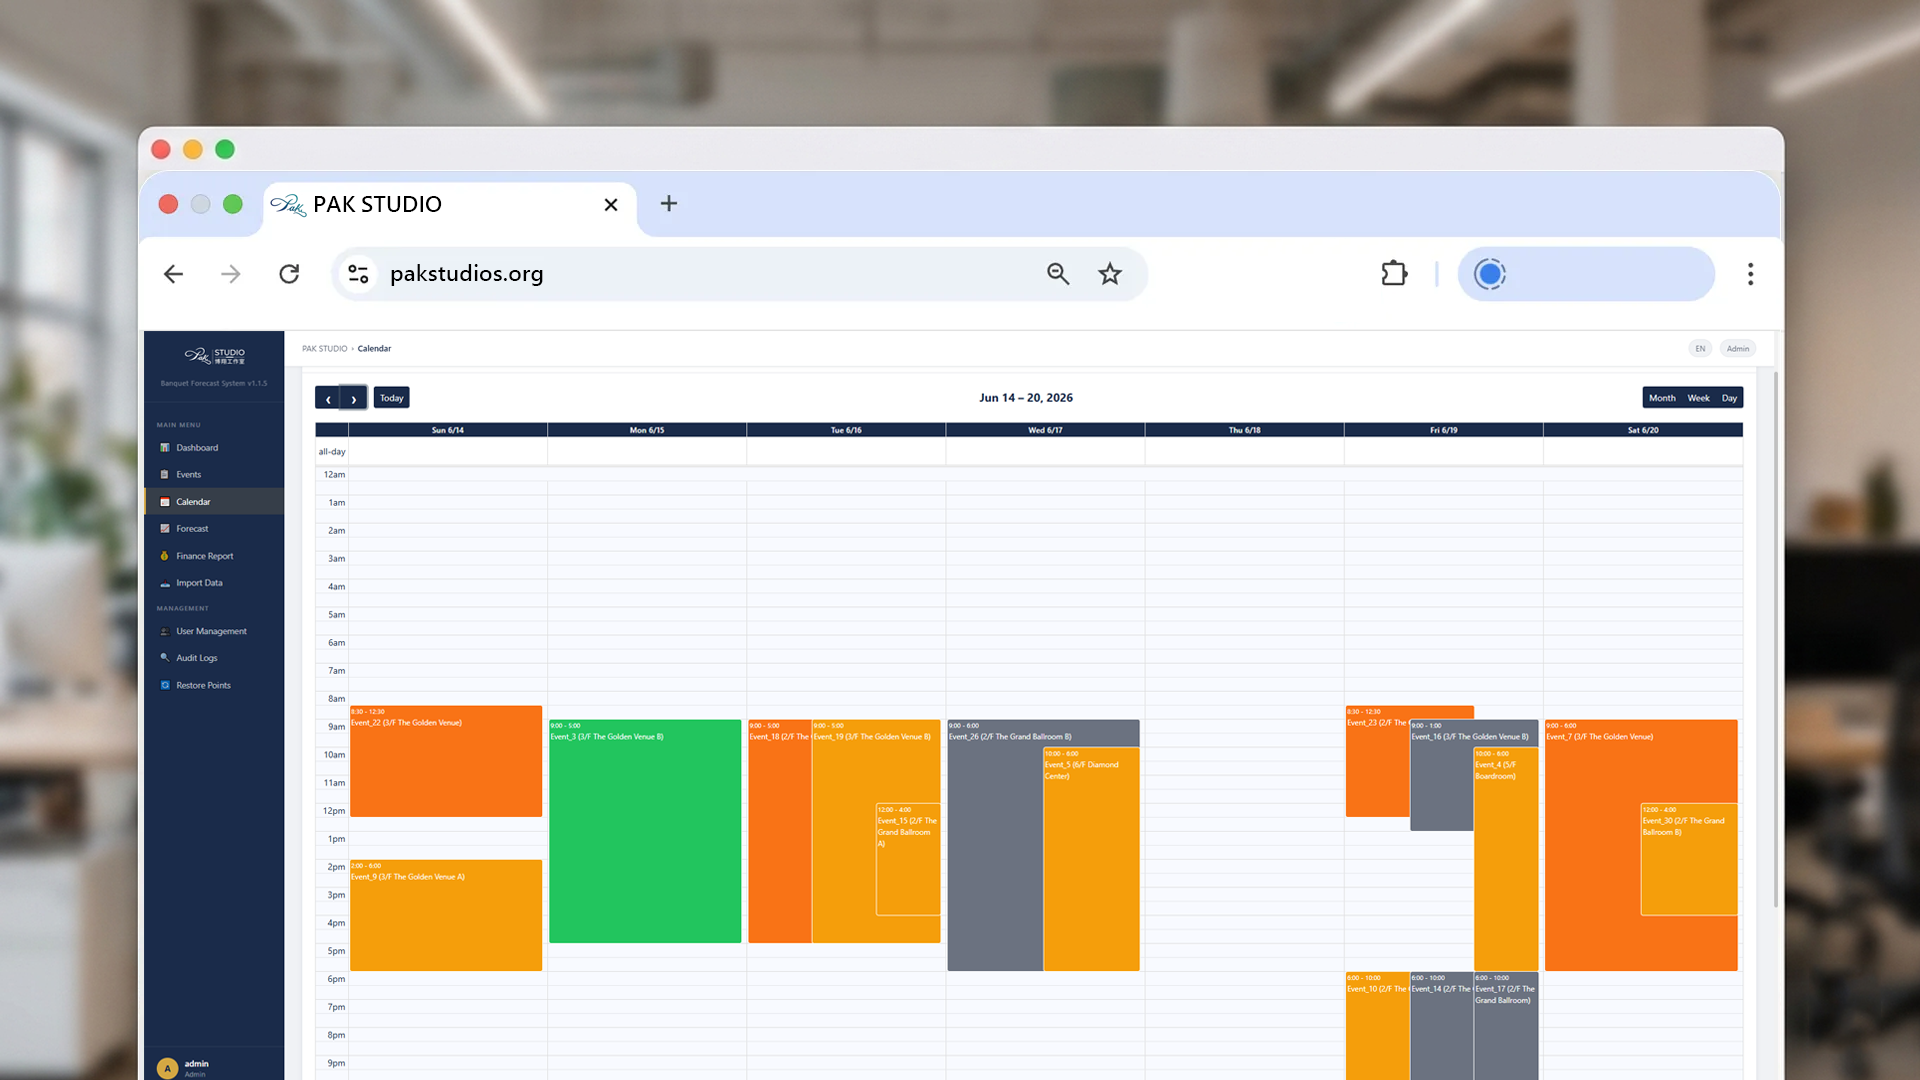Open the Events sidebar item

(x=214, y=475)
